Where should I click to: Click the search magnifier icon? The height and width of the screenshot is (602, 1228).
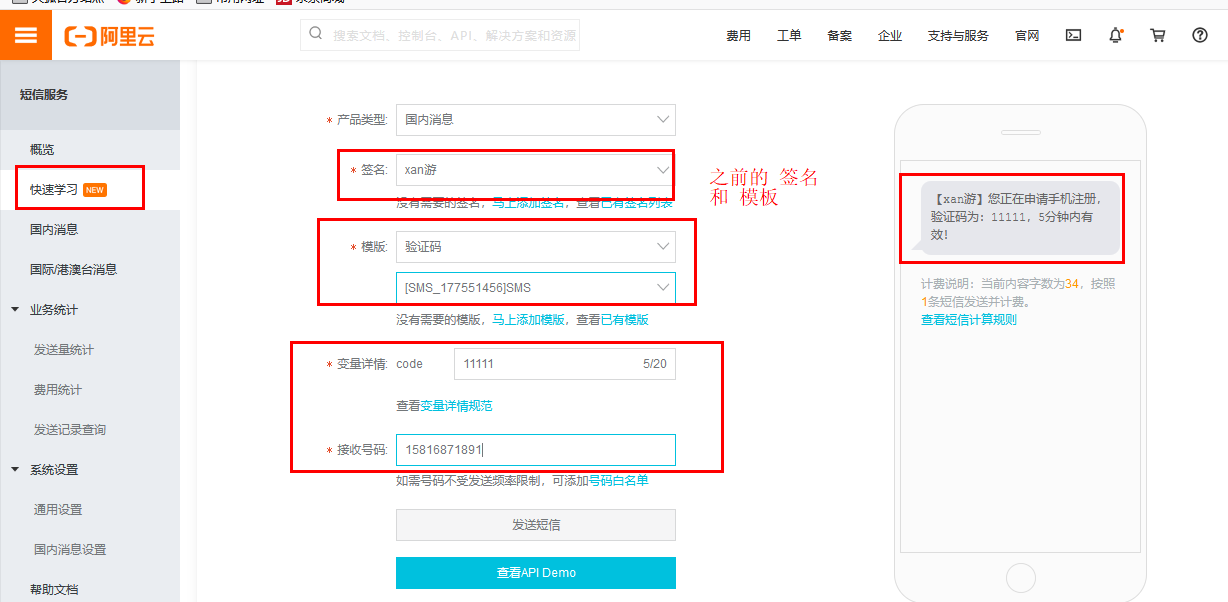(315, 35)
